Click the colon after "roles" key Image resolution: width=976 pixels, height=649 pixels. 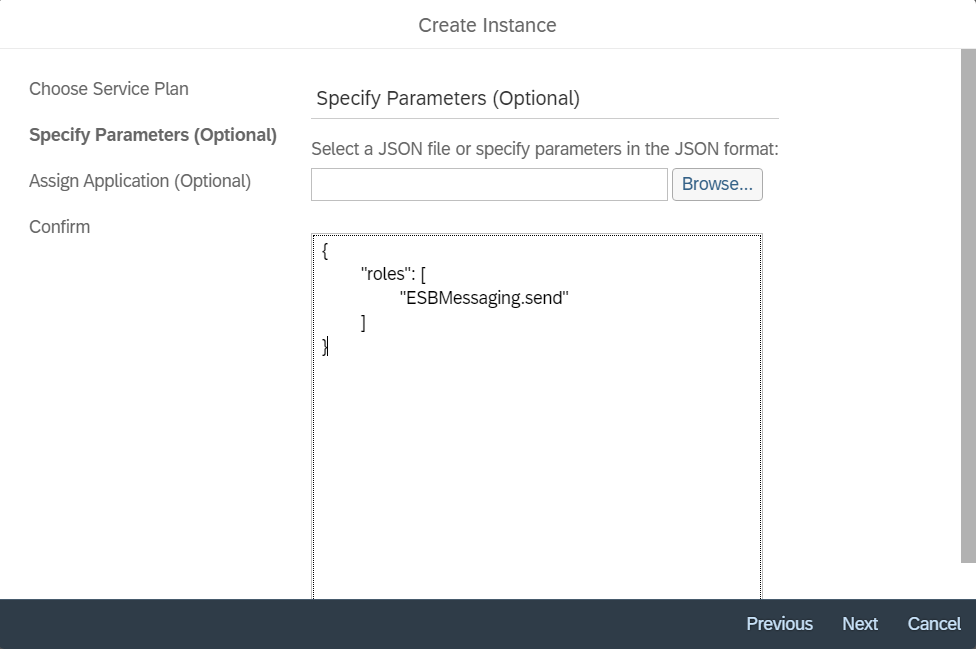tap(414, 274)
